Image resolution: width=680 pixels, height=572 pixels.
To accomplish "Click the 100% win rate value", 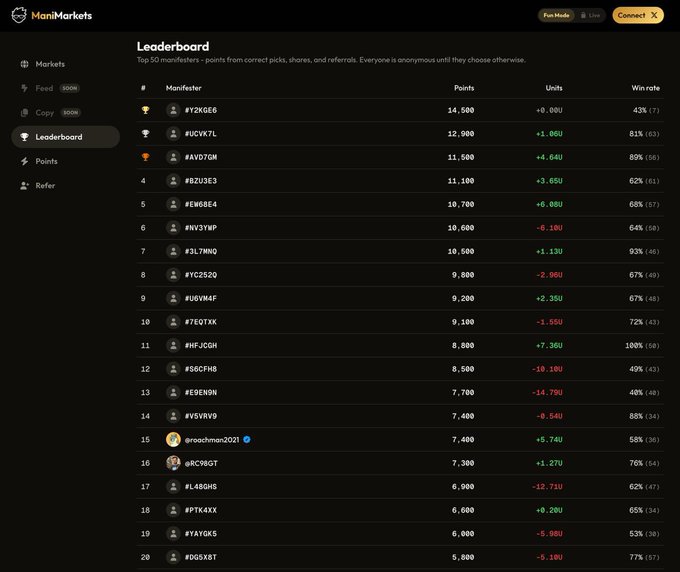I will pyautogui.click(x=634, y=346).
